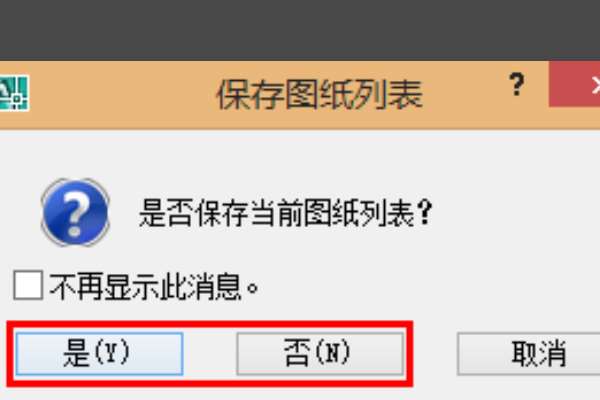Decline saving with the 否(N) button
Viewport: 600px width, 400px height.
[320, 354]
